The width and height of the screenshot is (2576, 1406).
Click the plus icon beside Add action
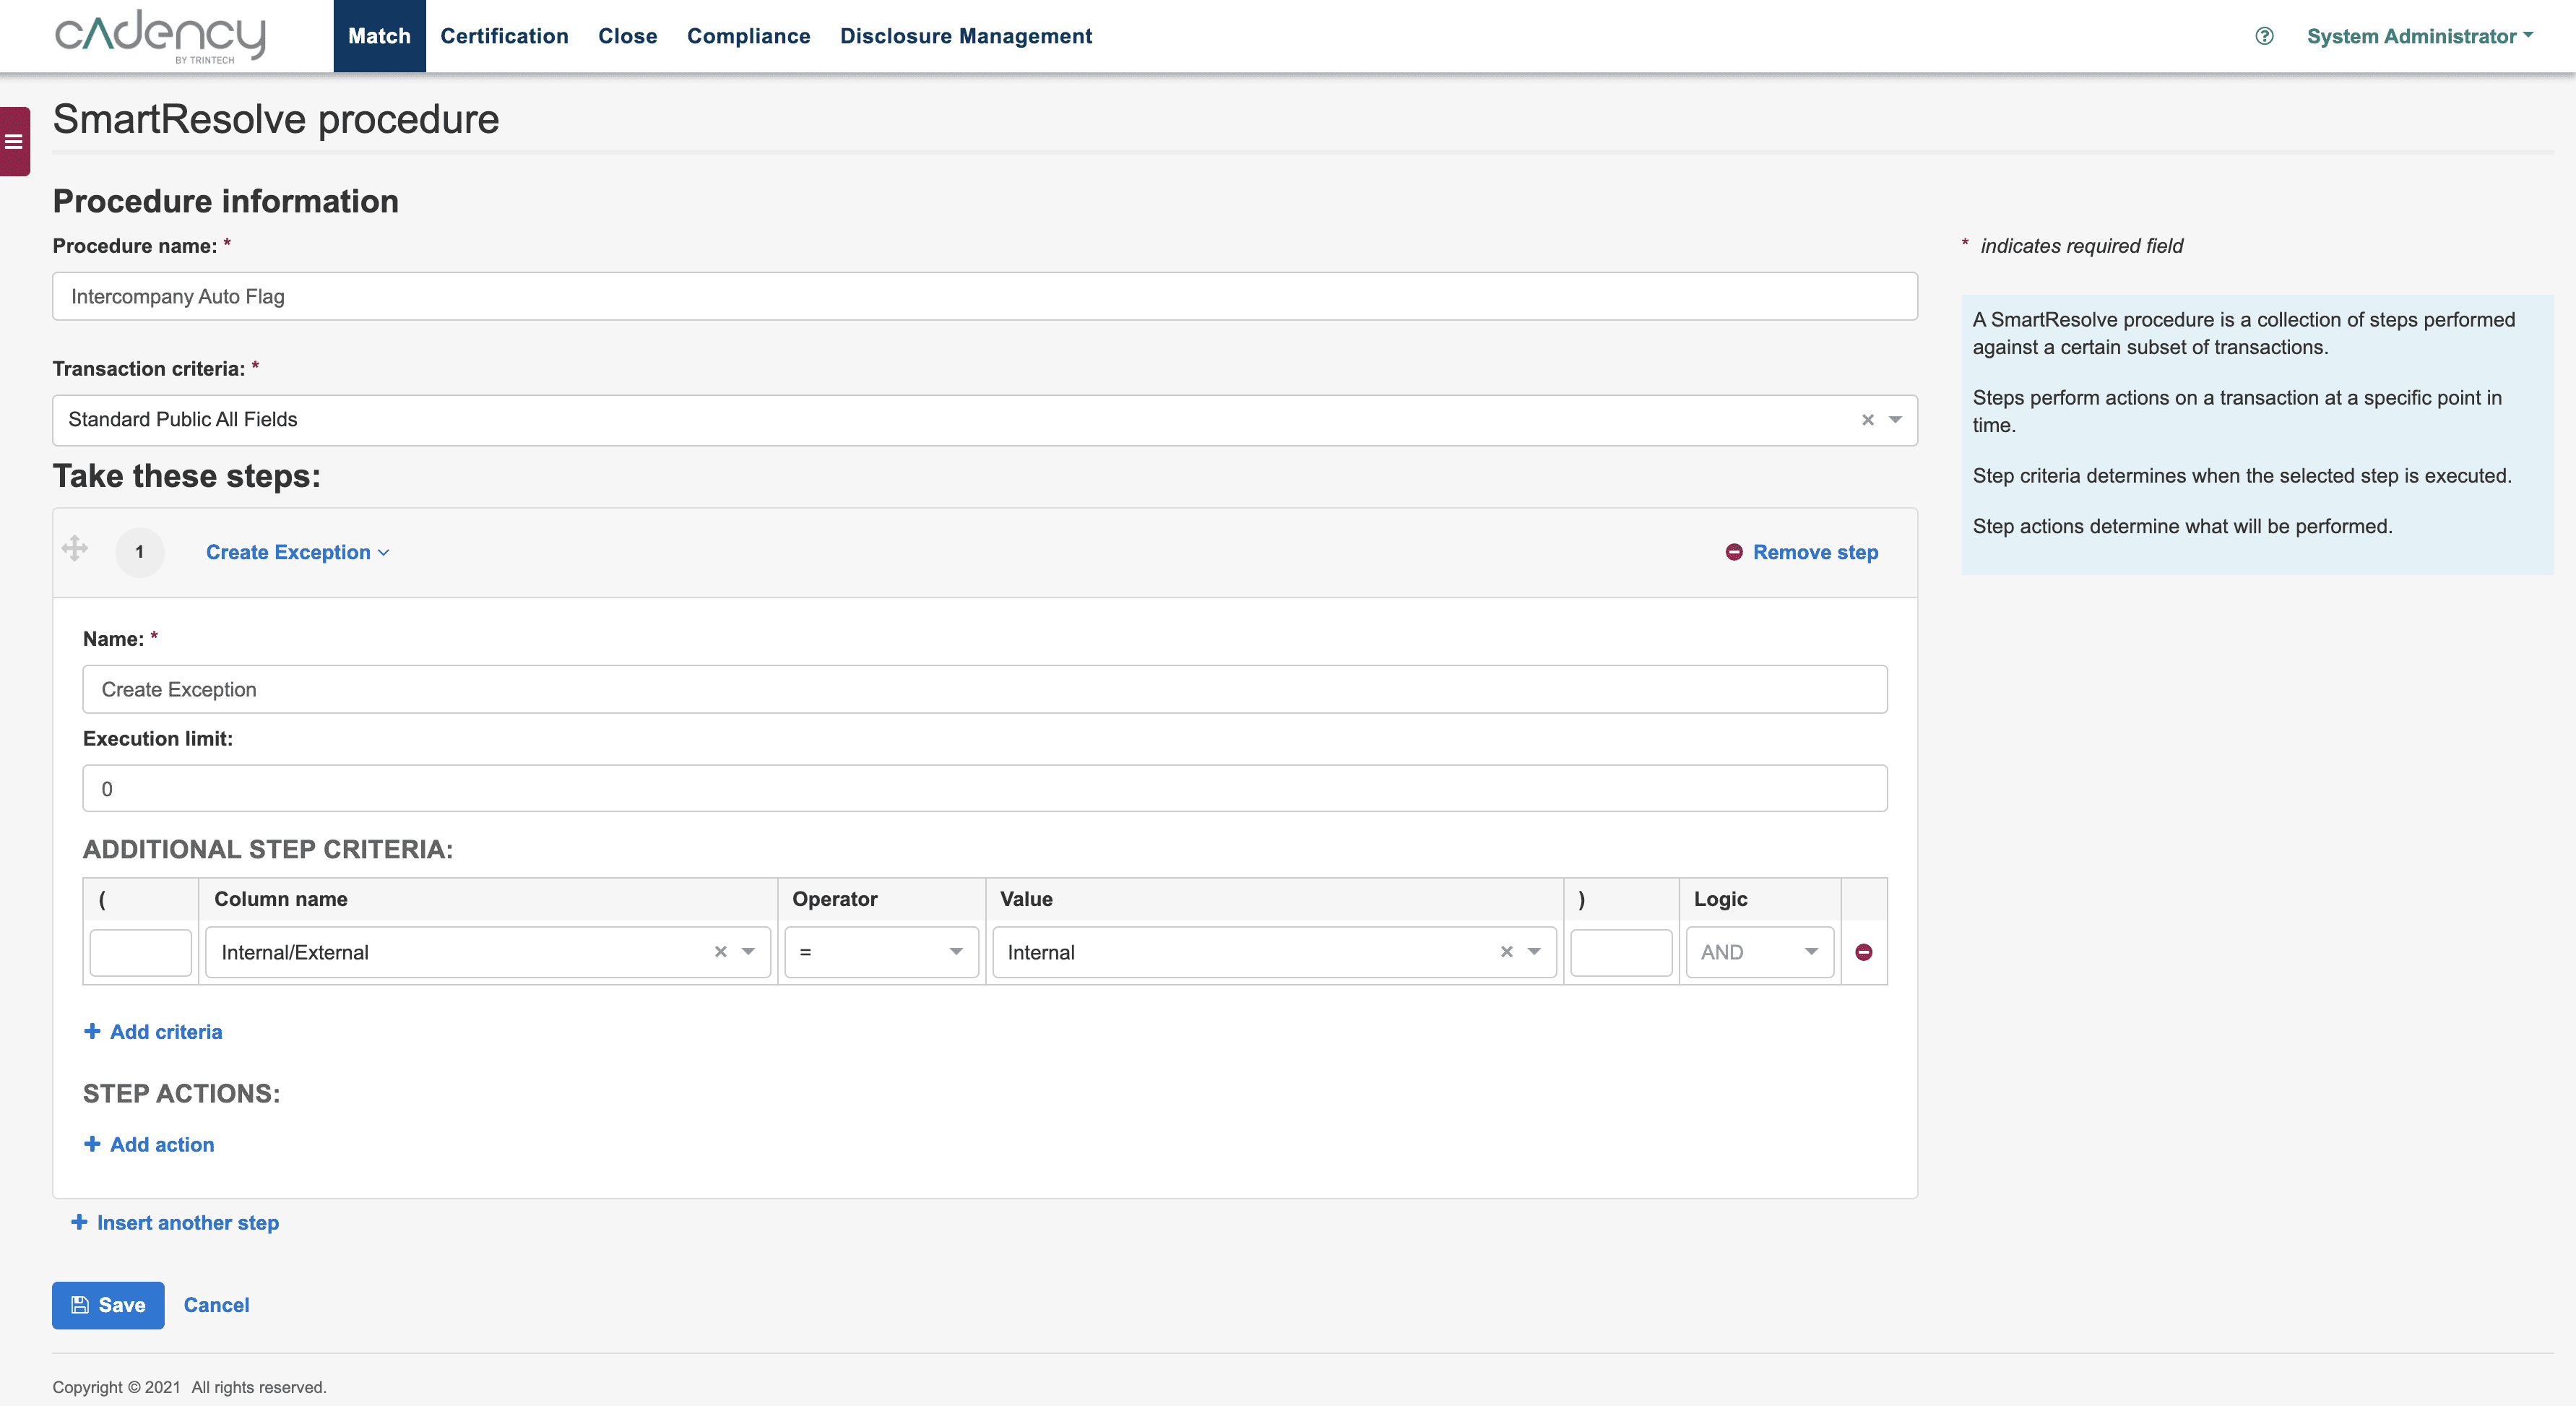click(x=91, y=1144)
